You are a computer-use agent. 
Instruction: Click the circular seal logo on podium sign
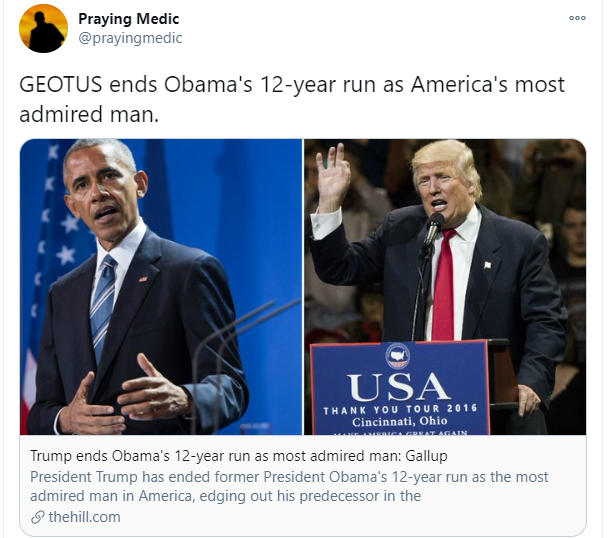398,356
